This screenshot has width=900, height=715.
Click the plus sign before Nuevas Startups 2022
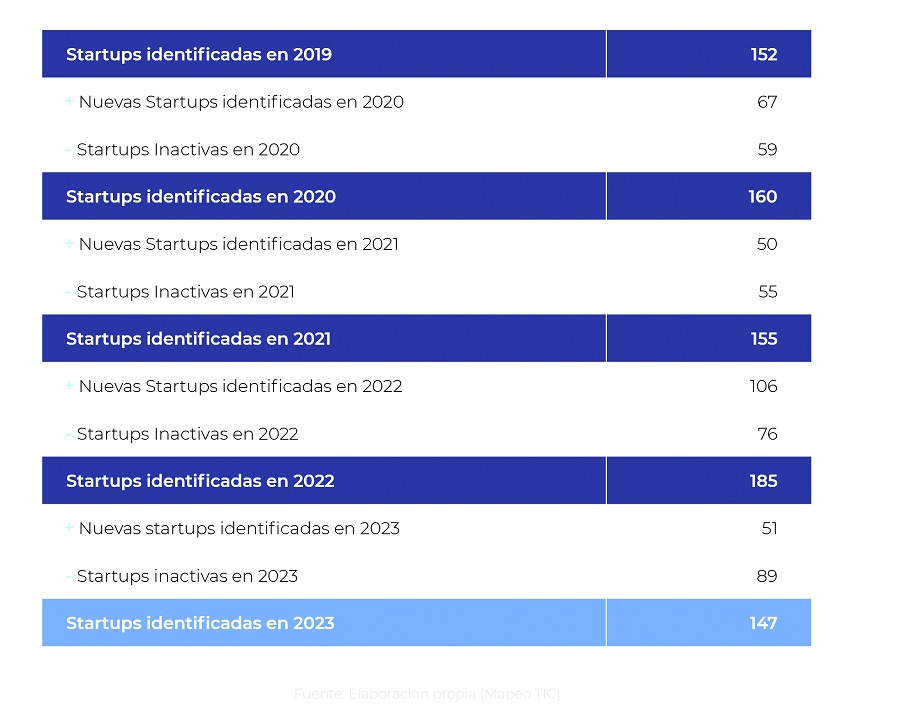click(69, 385)
